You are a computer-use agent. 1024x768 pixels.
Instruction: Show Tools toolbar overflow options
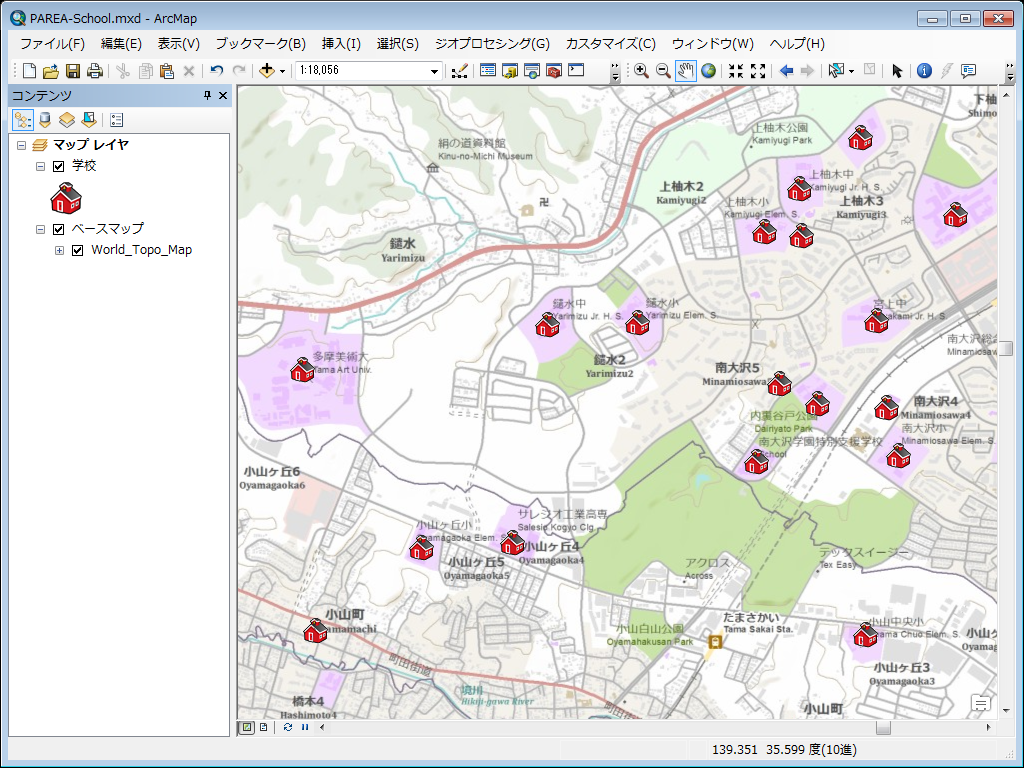(x=1010, y=72)
